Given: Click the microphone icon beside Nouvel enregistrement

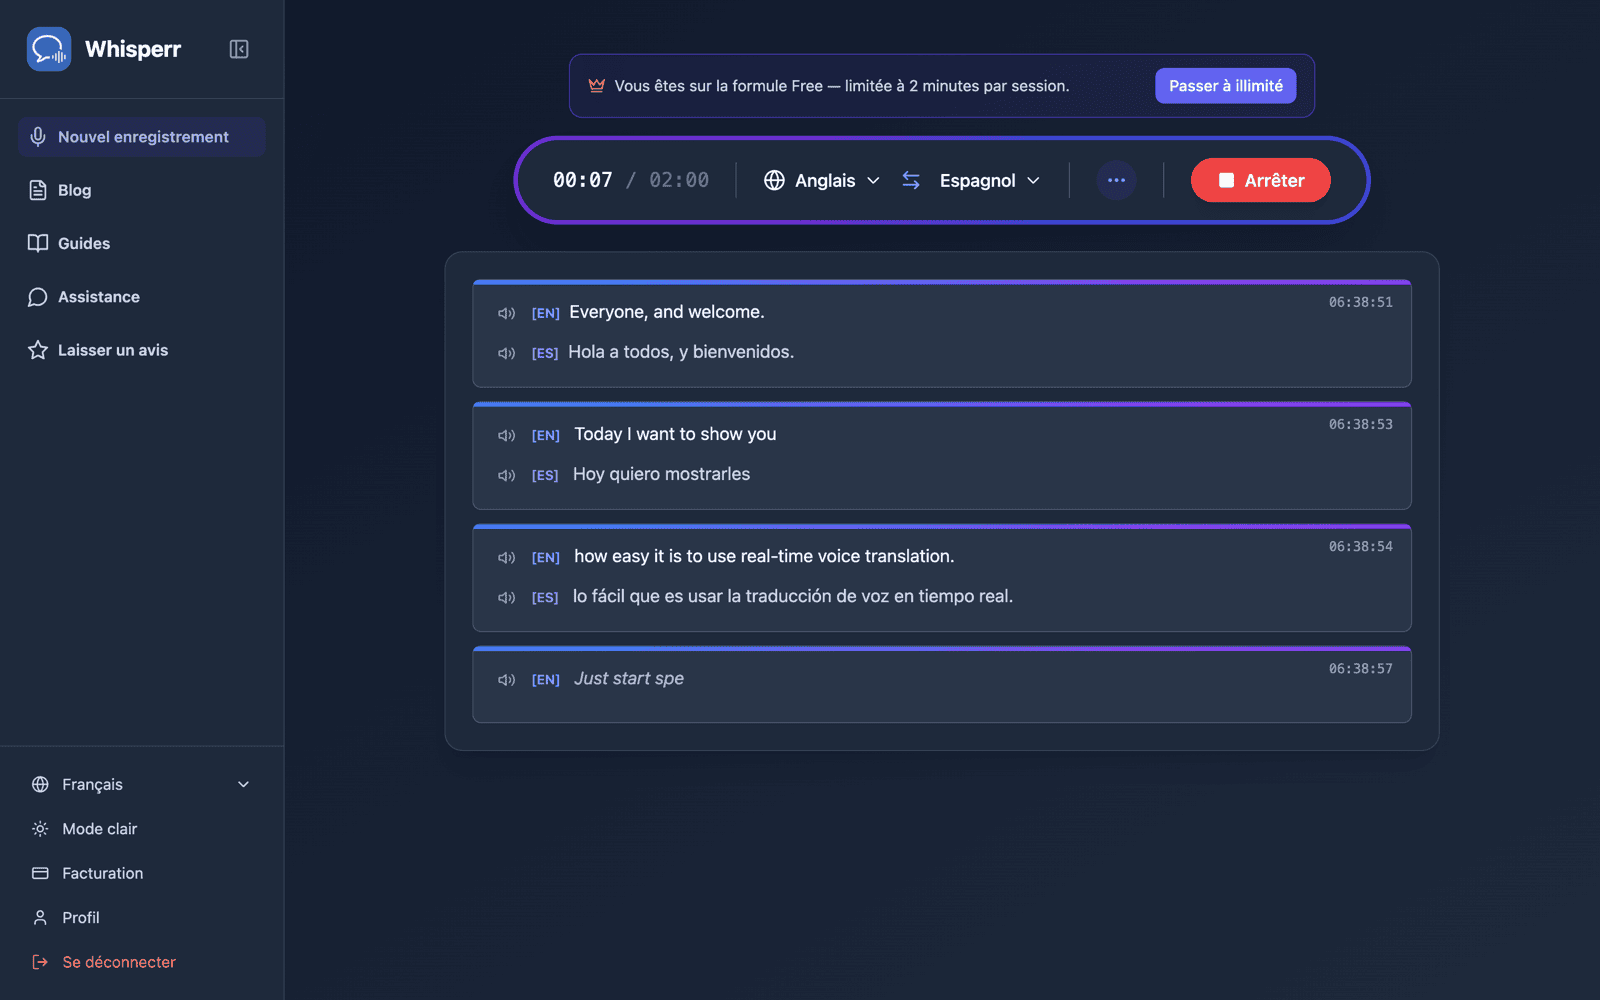Looking at the screenshot, I should coord(38,137).
